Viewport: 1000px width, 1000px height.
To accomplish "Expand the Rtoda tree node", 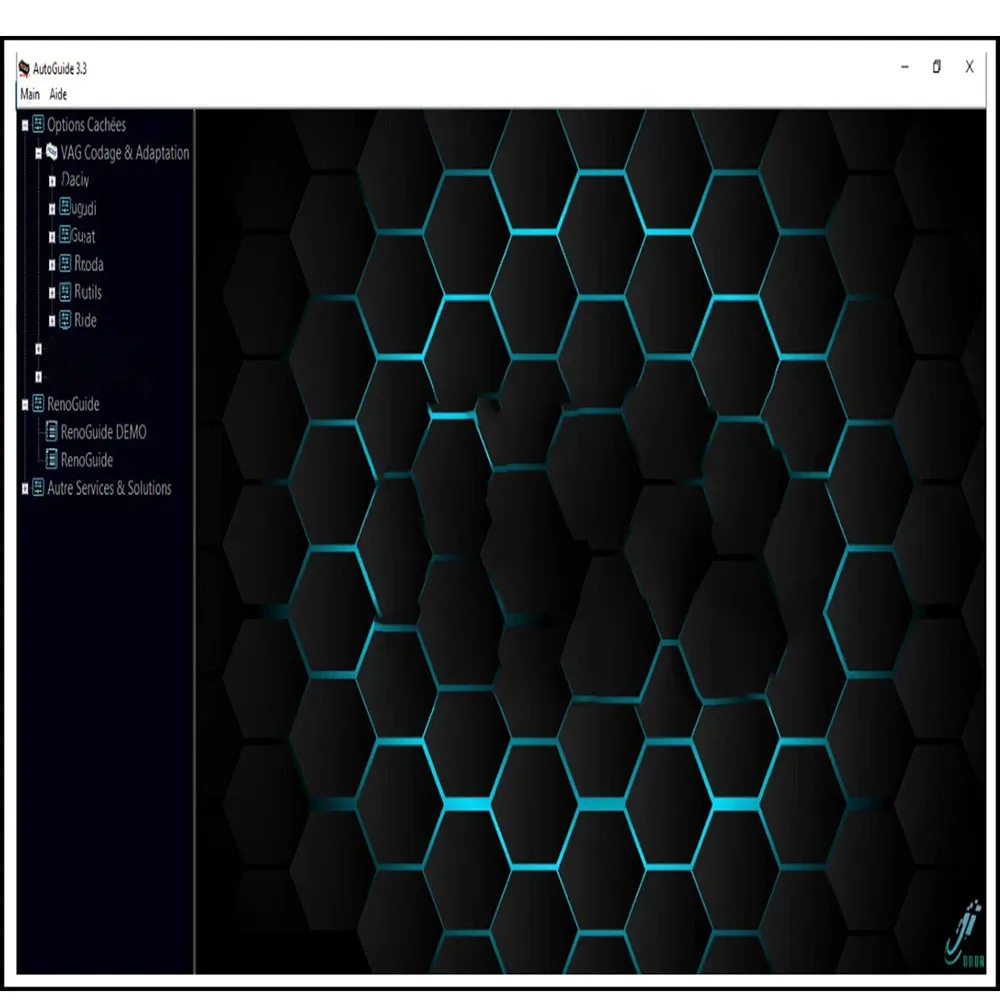I will [x=52, y=265].
